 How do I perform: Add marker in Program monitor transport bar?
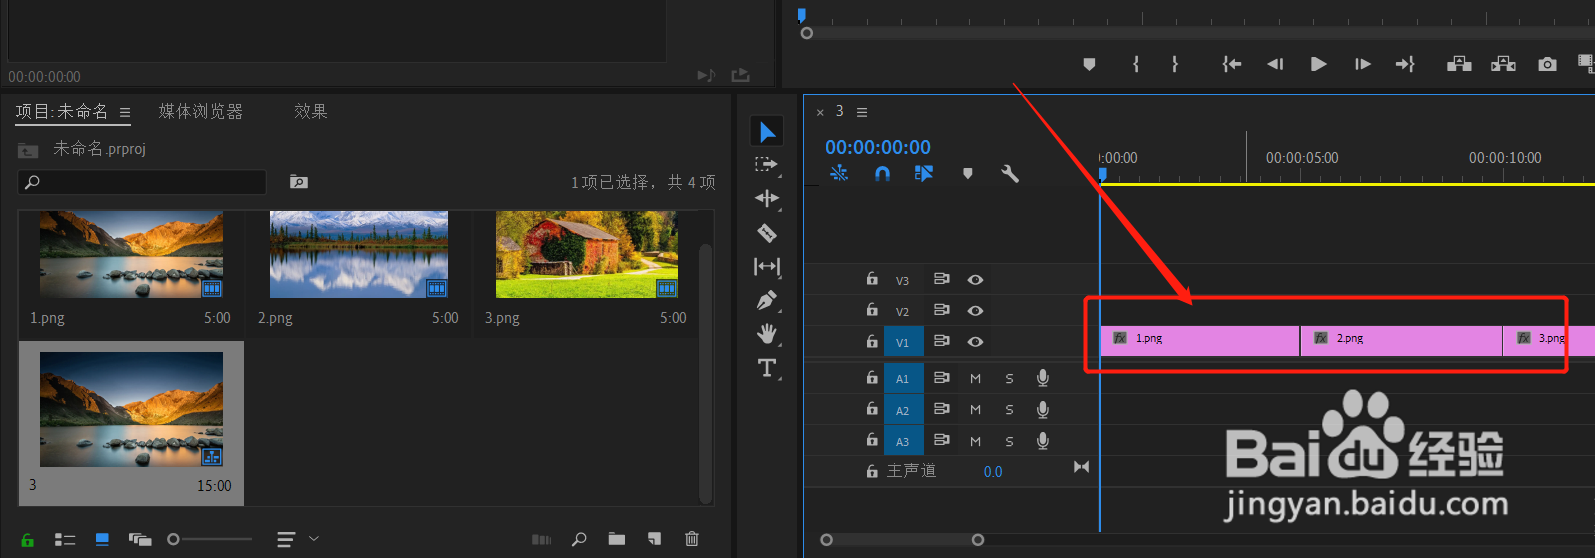pyautogui.click(x=1089, y=64)
